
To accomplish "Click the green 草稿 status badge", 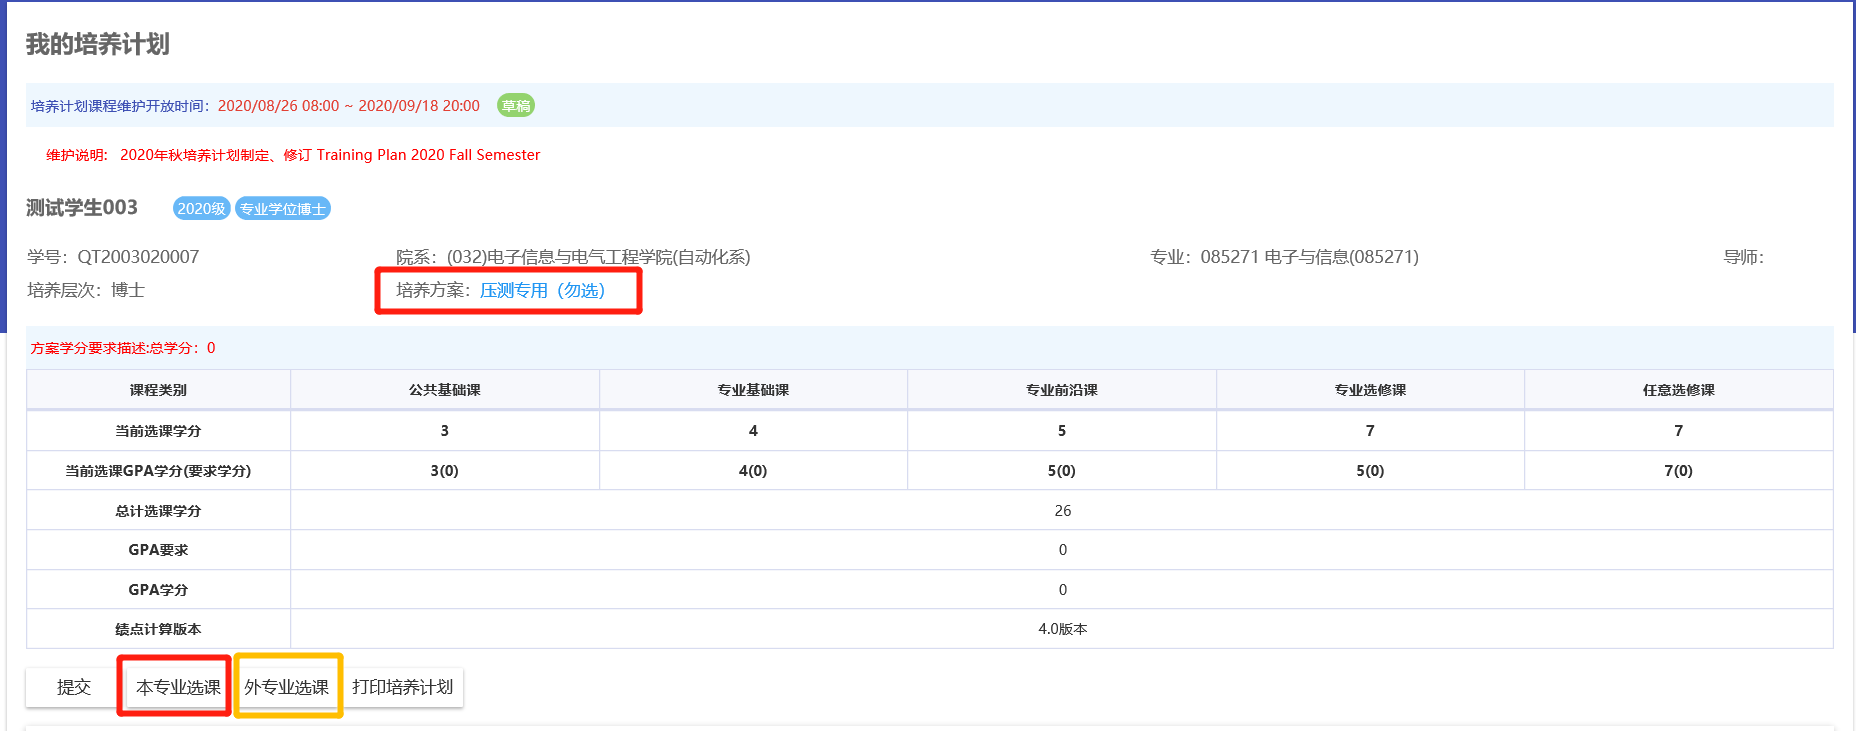I will point(516,106).
